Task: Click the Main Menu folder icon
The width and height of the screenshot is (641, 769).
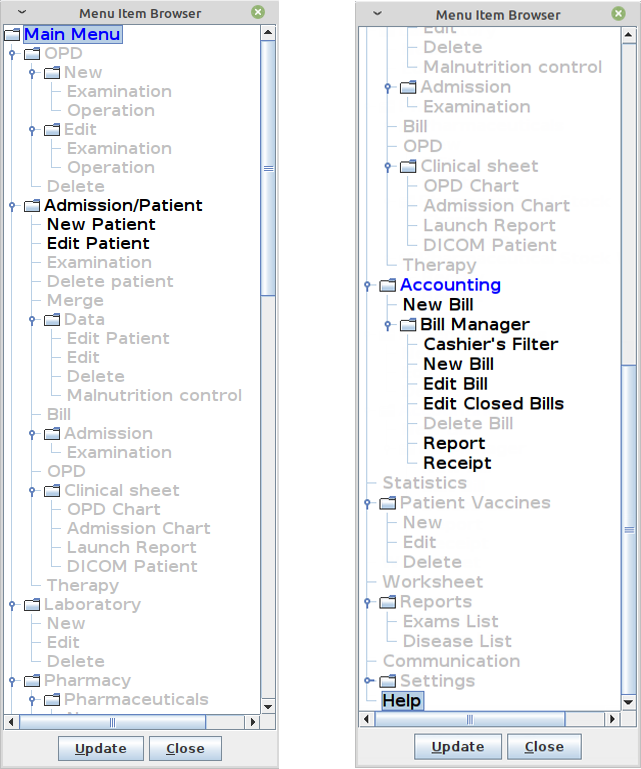Action: pos(12,34)
